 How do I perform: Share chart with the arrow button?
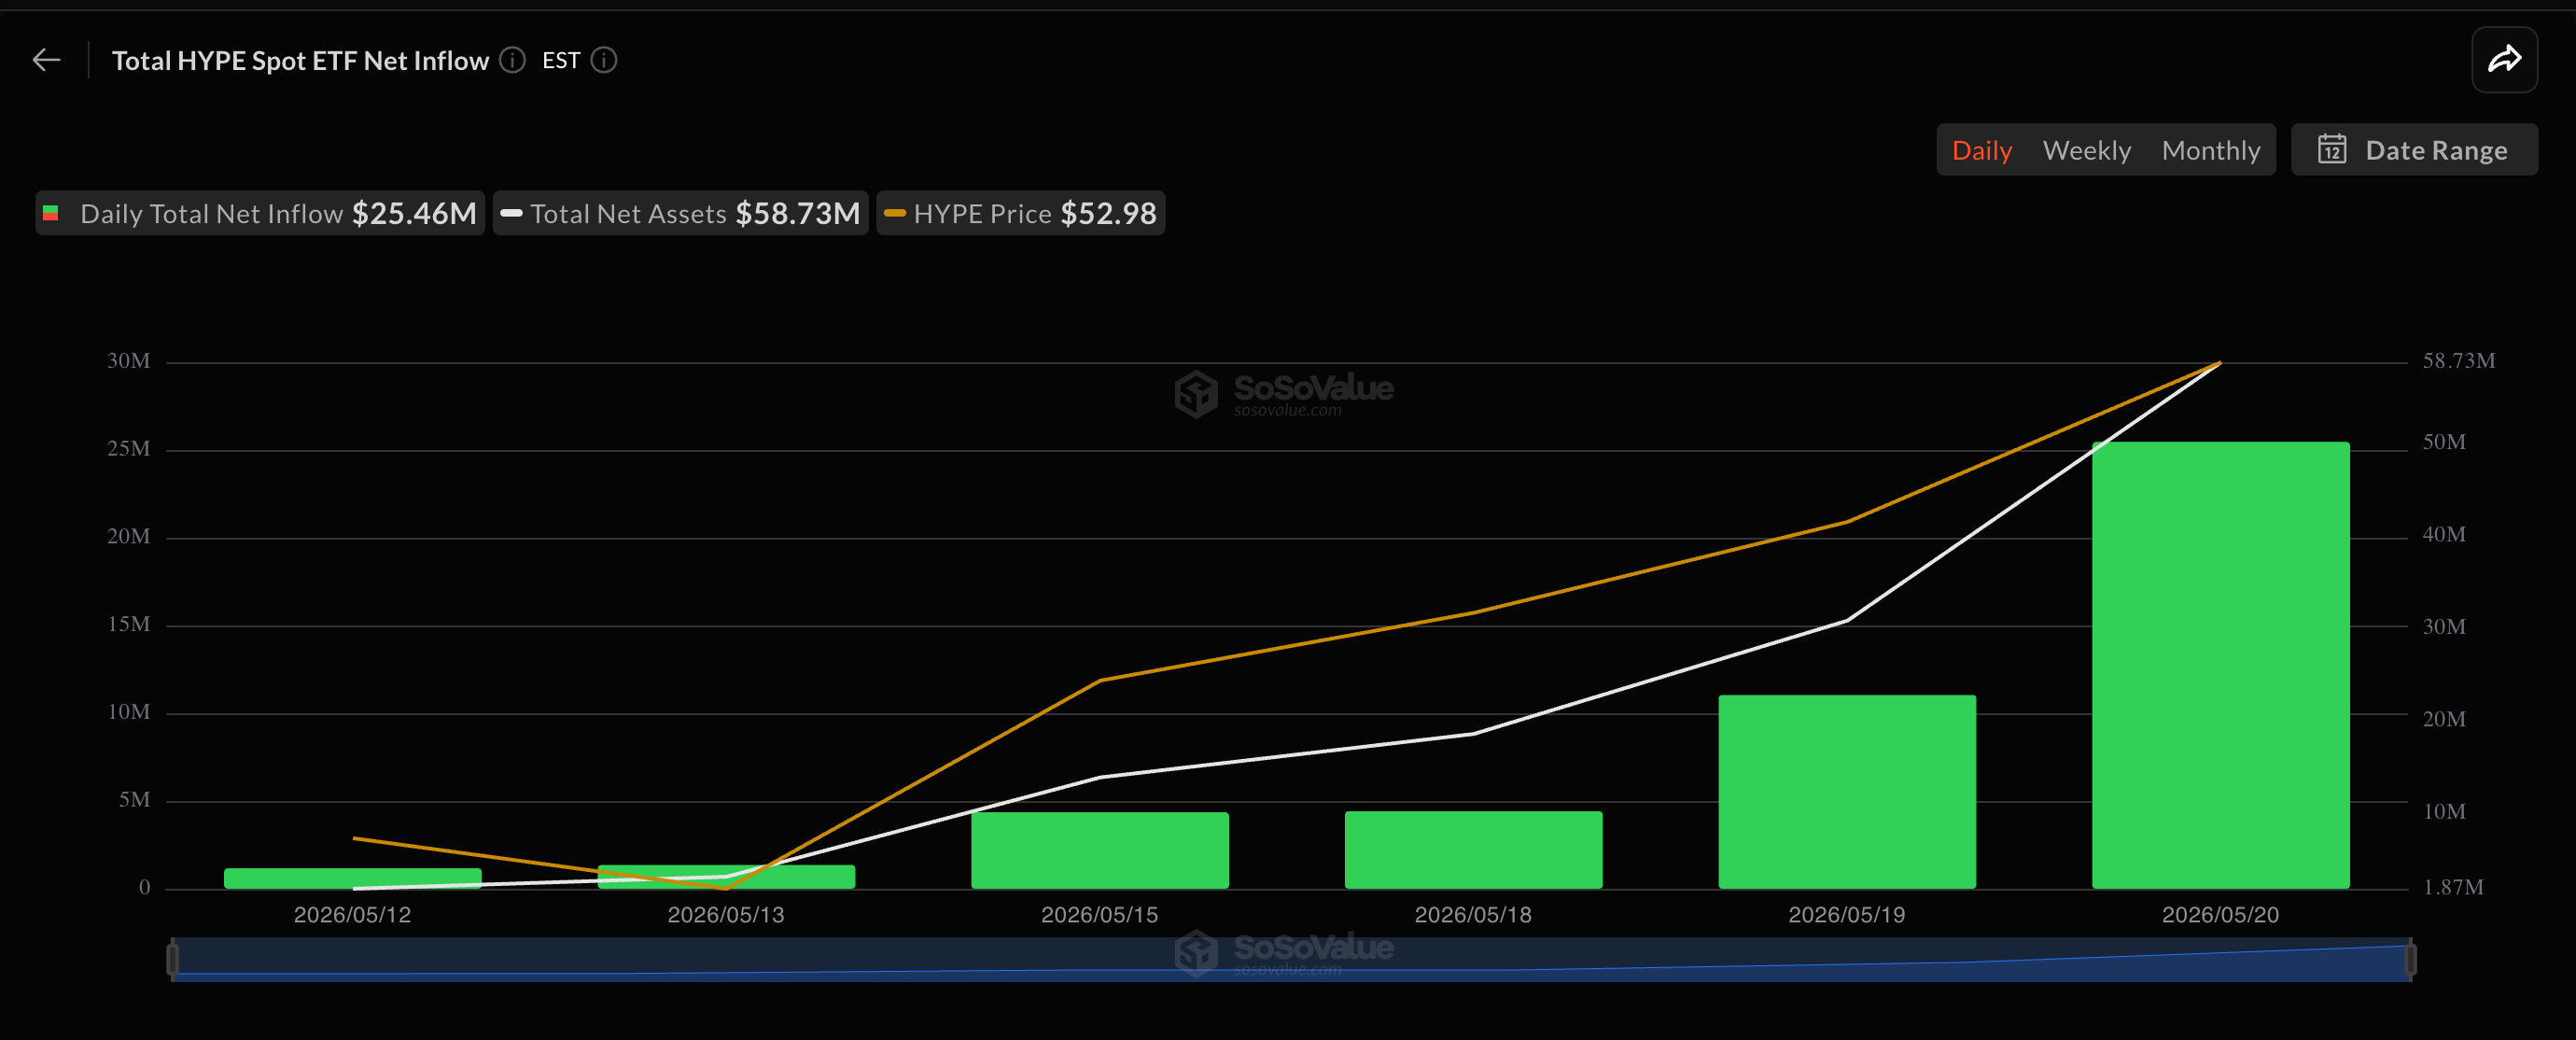[2504, 60]
